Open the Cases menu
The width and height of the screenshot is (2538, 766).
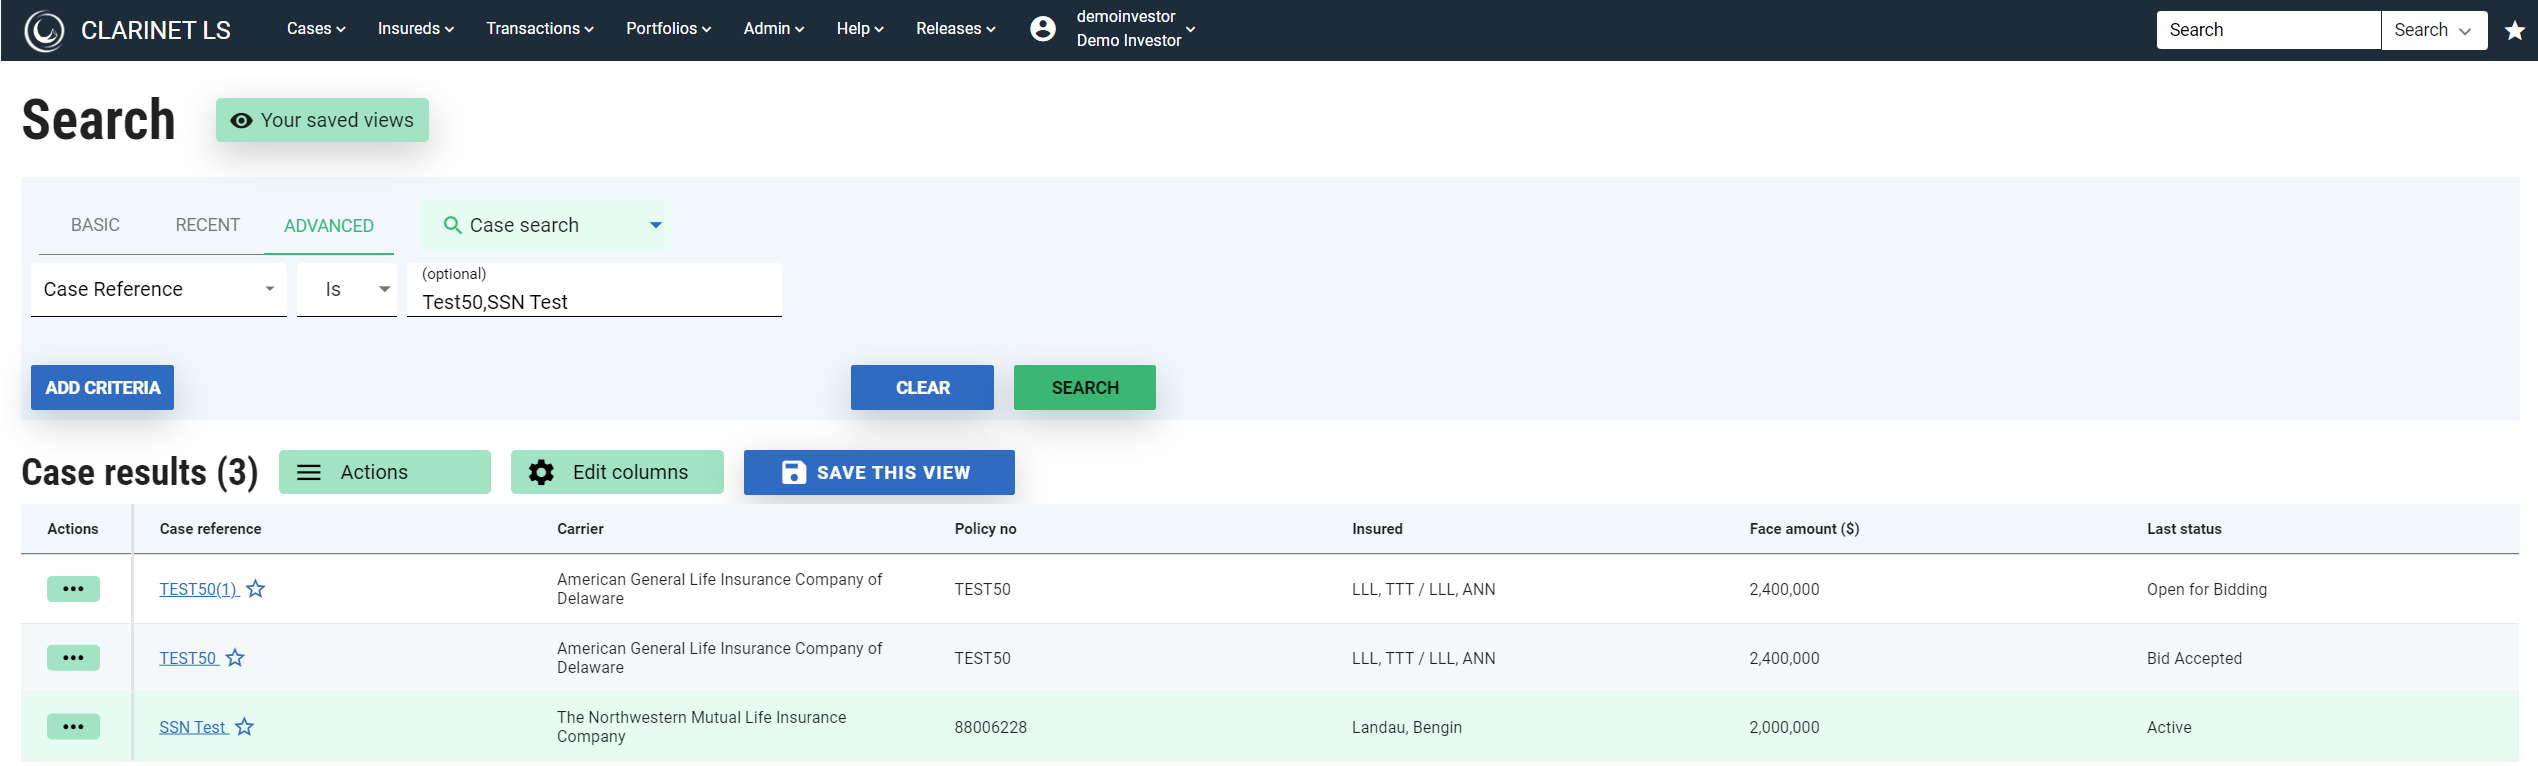(316, 29)
